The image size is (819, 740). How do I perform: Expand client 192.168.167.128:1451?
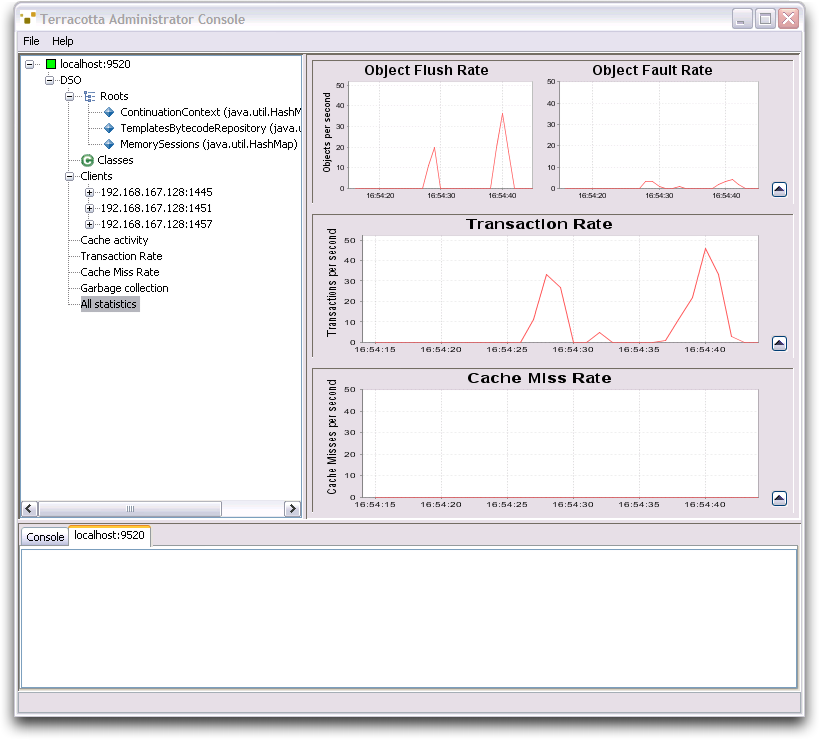click(89, 208)
